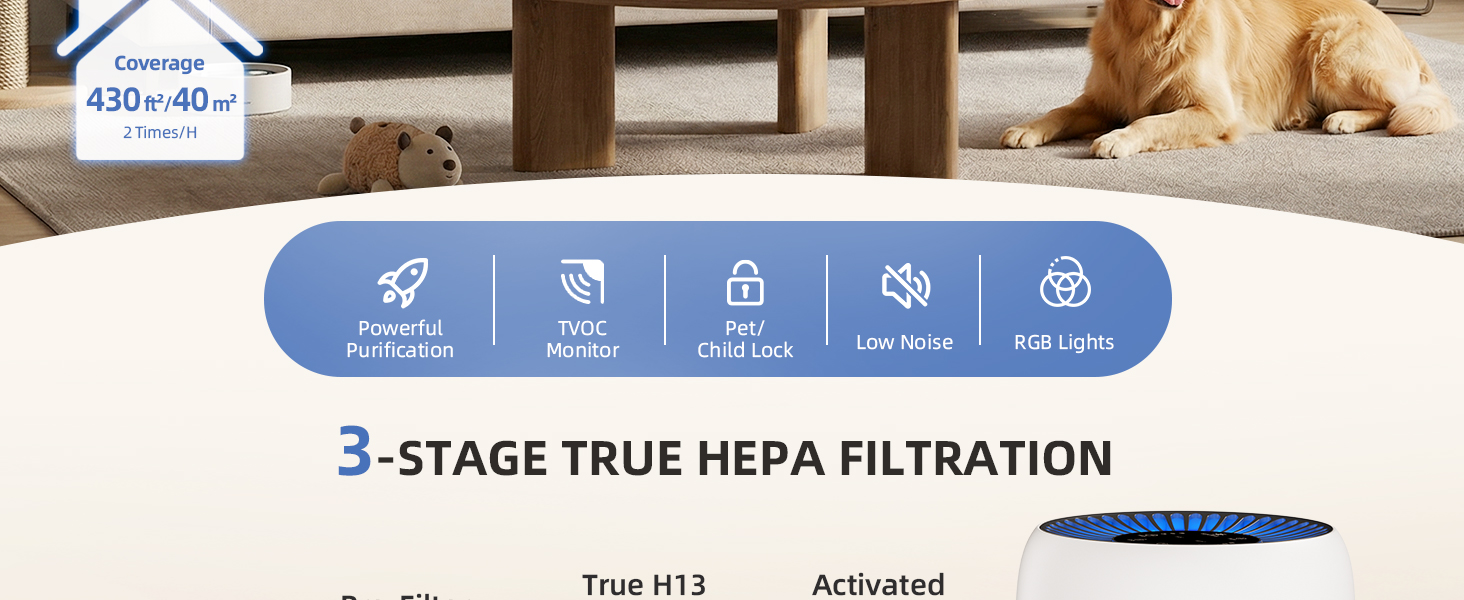Click the large blue number 3
Viewport: 1464px width, 600px height.
(x=355, y=452)
